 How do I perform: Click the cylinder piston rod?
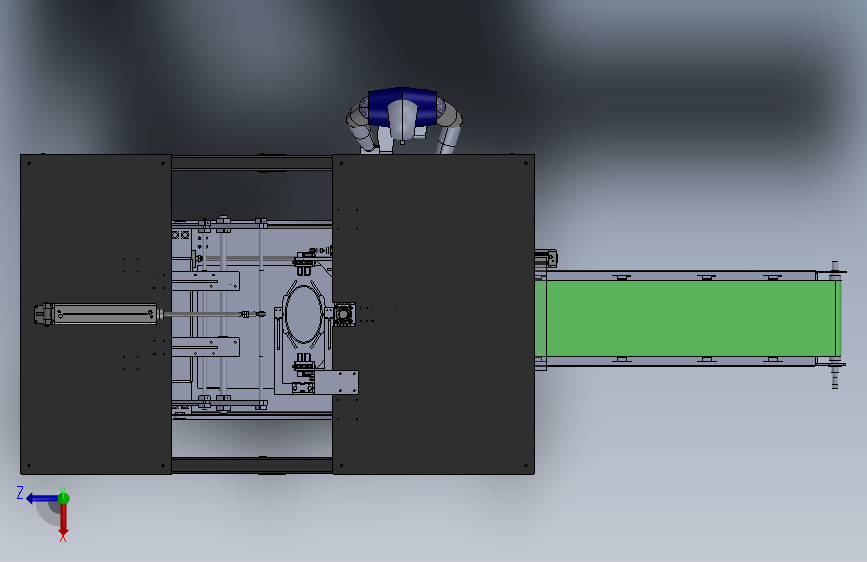point(203,314)
